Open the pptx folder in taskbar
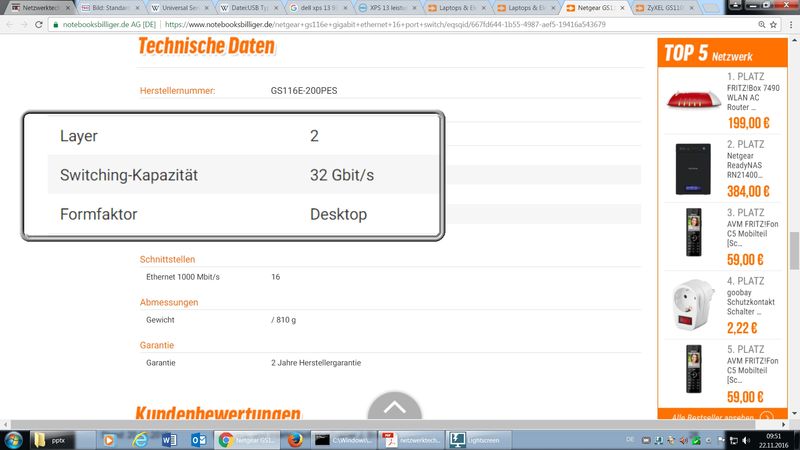This screenshot has height=450, width=800. pyautogui.click(x=53, y=440)
